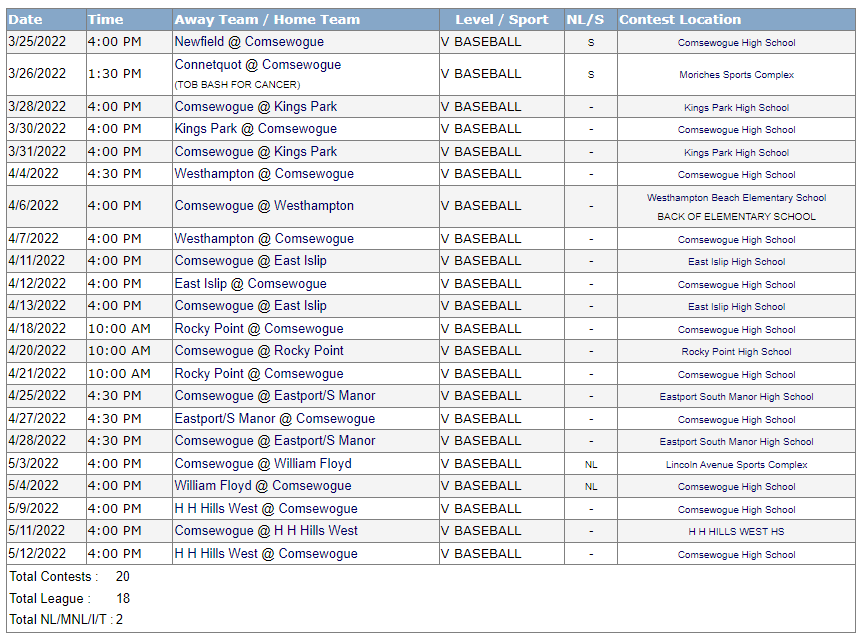The width and height of the screenshot is (862, 641).
Task: Open H H Hills West @ Comsewogue on 5/12/2022
Action: pos(266,554)
